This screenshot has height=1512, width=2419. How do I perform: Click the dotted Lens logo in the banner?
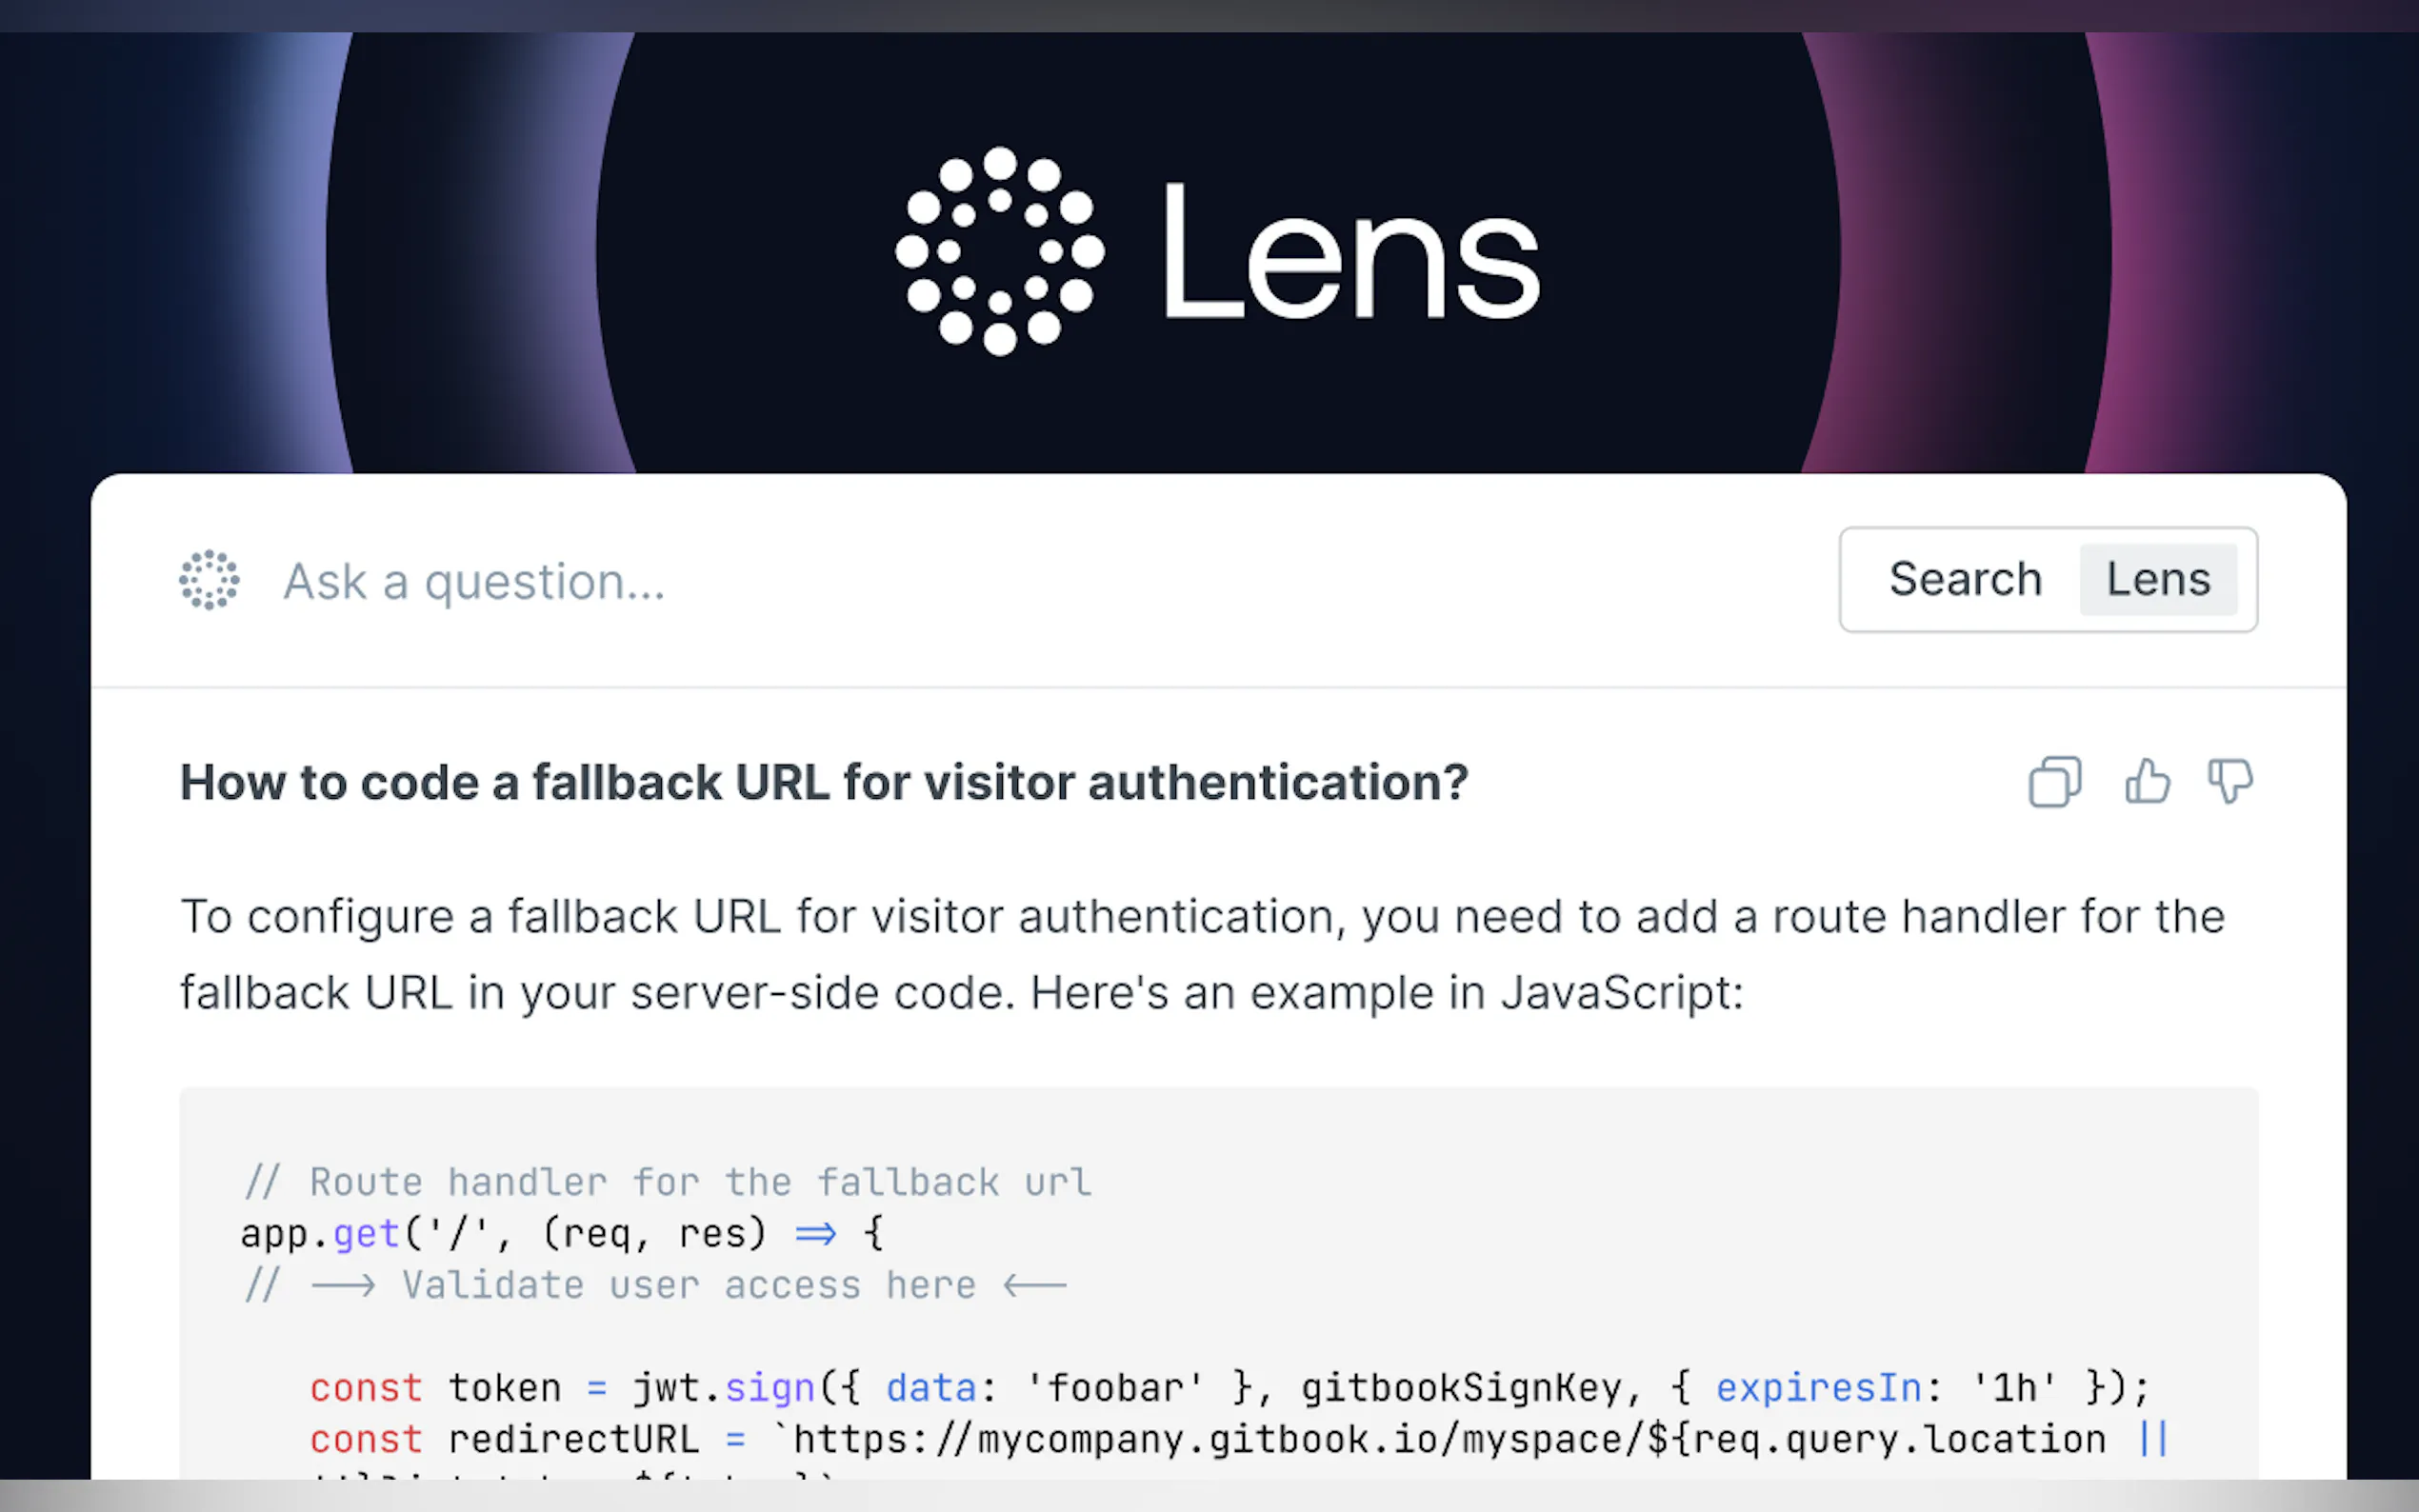tap(999, 251)
